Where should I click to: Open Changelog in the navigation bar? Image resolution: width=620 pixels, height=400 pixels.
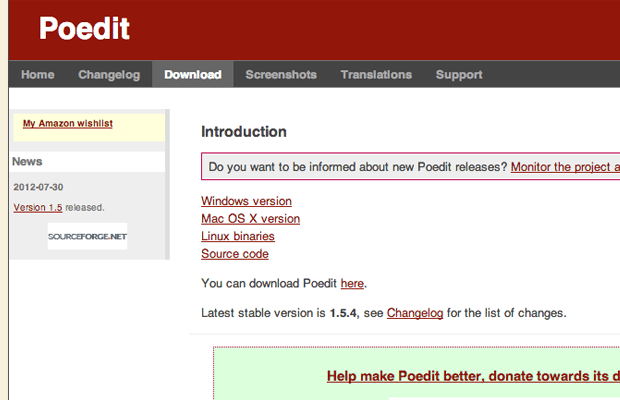(x=109, y=74)
